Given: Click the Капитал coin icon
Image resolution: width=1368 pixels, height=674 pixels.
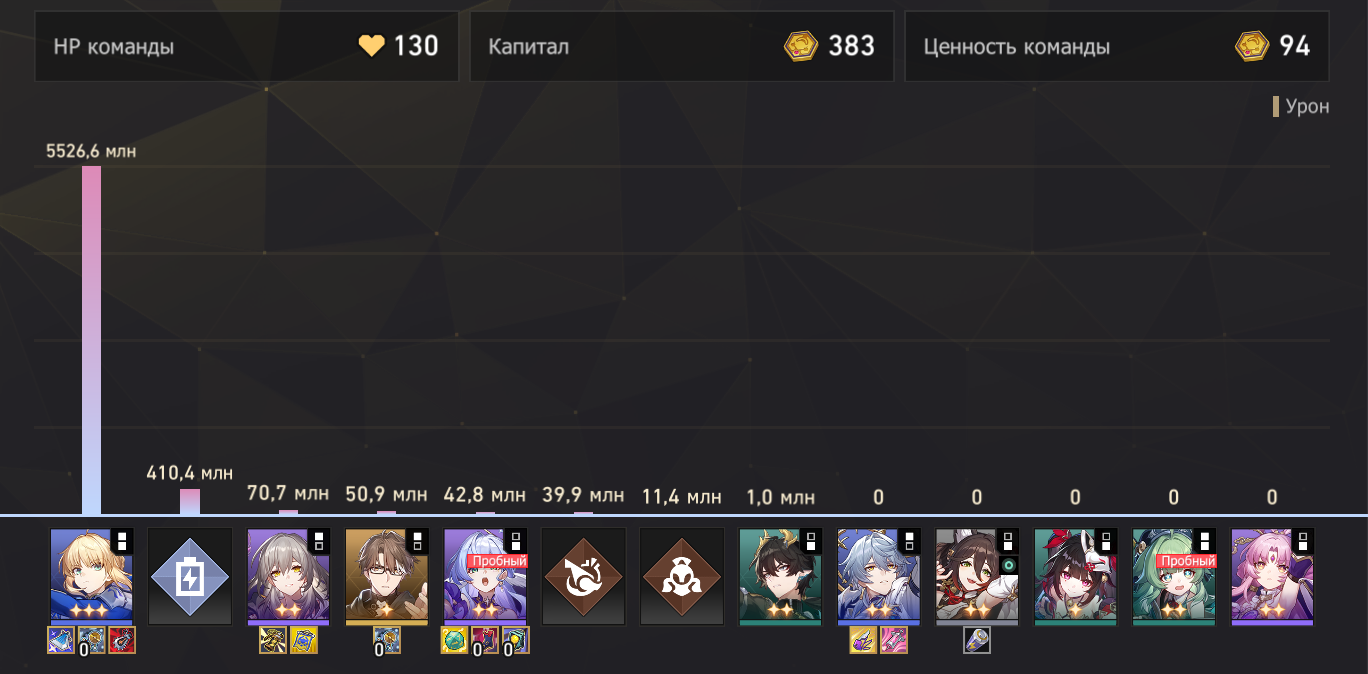Looking at the screenshot, I should click(801, 46).
